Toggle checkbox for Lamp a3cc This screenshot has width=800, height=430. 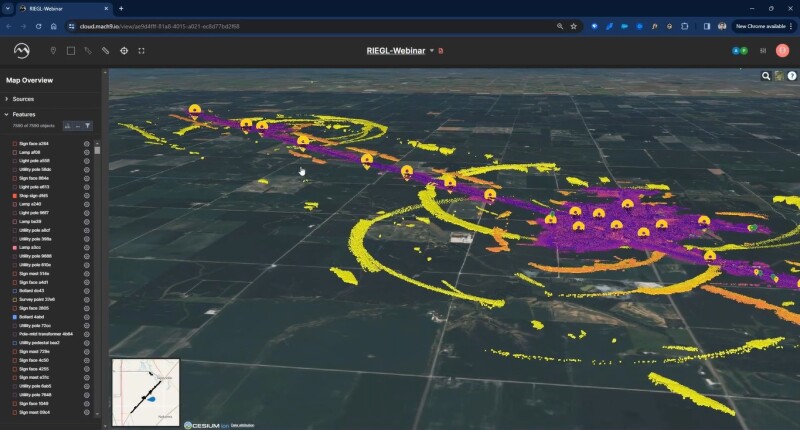[x=14, y=247]
